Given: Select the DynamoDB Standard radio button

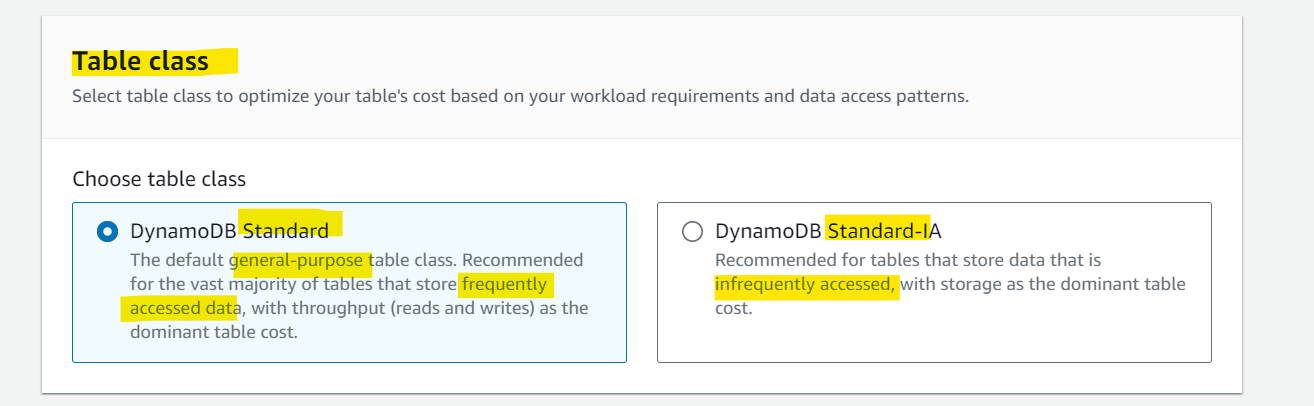Looking at the screenshot, I should [106, 231].
